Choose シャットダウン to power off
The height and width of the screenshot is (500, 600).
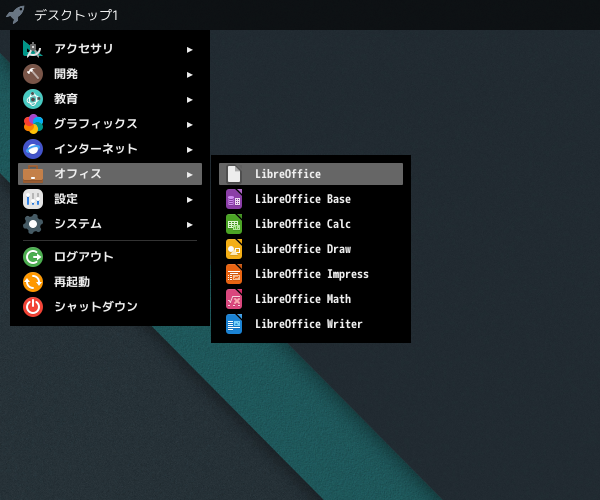coord(110,307)
